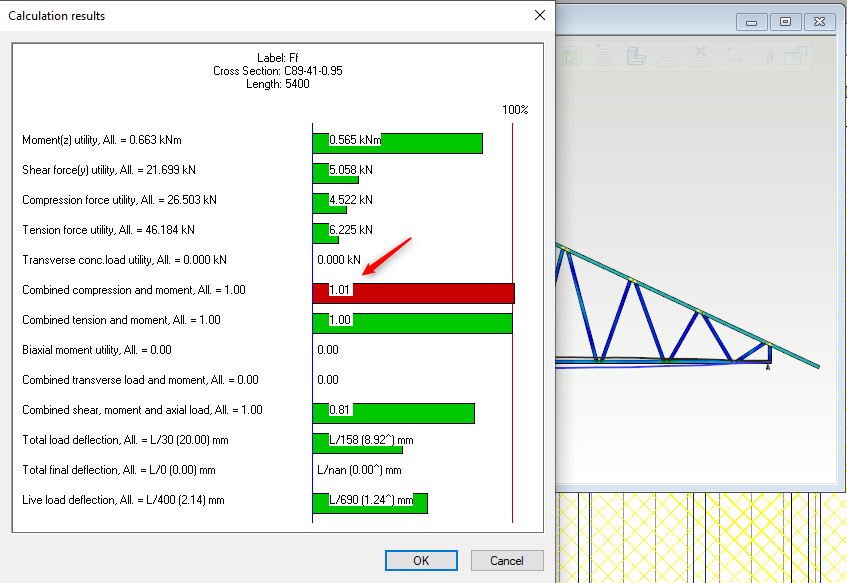Click the red combined compression and moment bar
This screenshot has width=847, height=583.
click(x=413, y=293)
